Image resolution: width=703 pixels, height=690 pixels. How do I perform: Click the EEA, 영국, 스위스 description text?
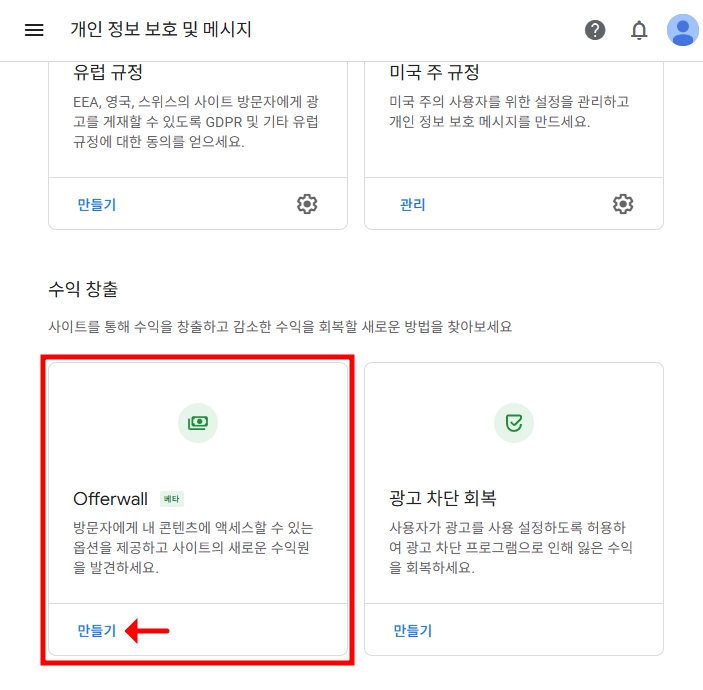click(x=196, y=122)
